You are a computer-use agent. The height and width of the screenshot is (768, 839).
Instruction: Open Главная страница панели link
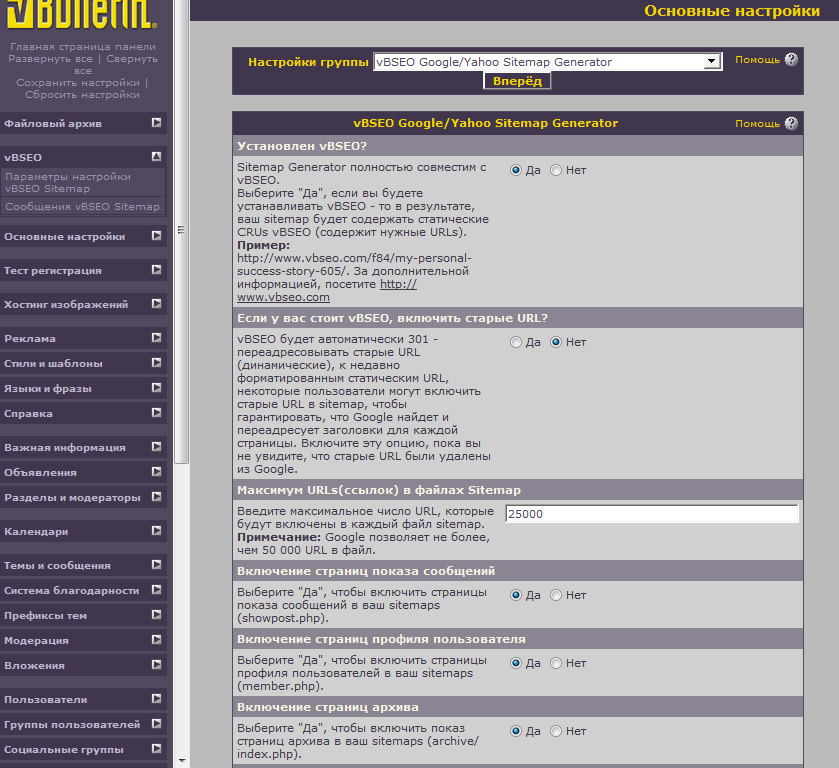click(83, 47)
